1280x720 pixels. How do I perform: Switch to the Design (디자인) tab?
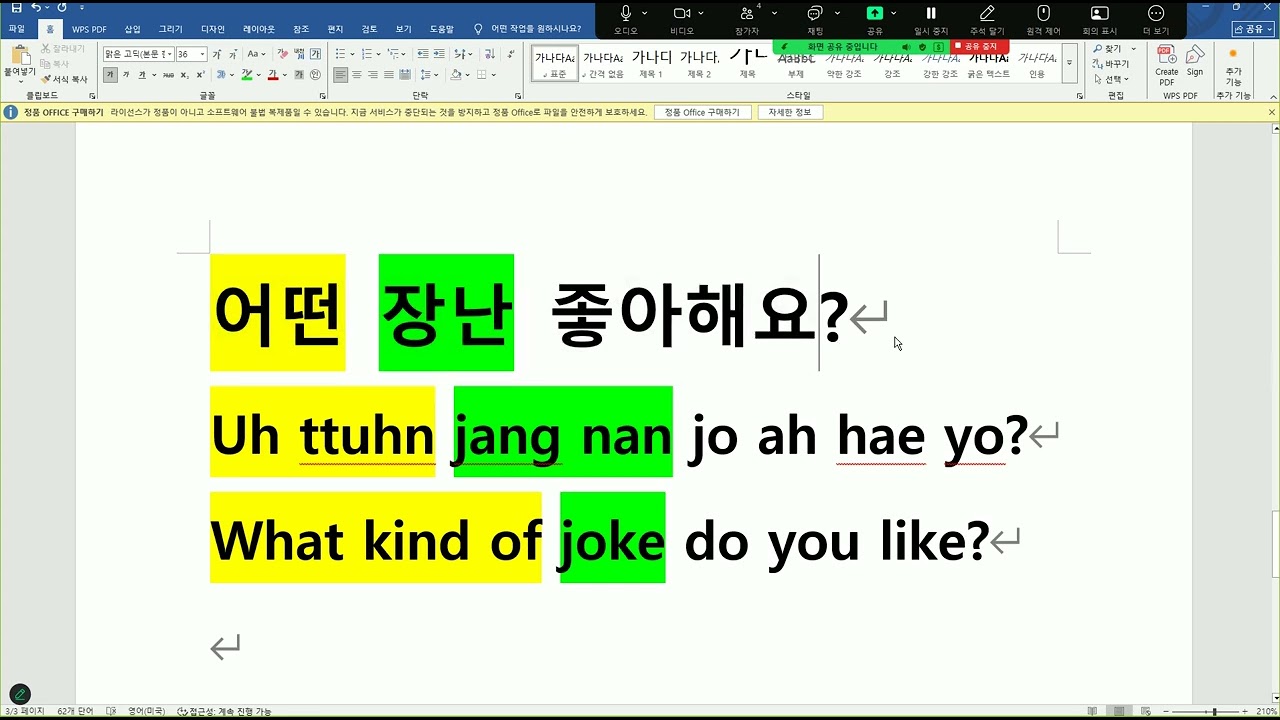[x=212, y=29]
